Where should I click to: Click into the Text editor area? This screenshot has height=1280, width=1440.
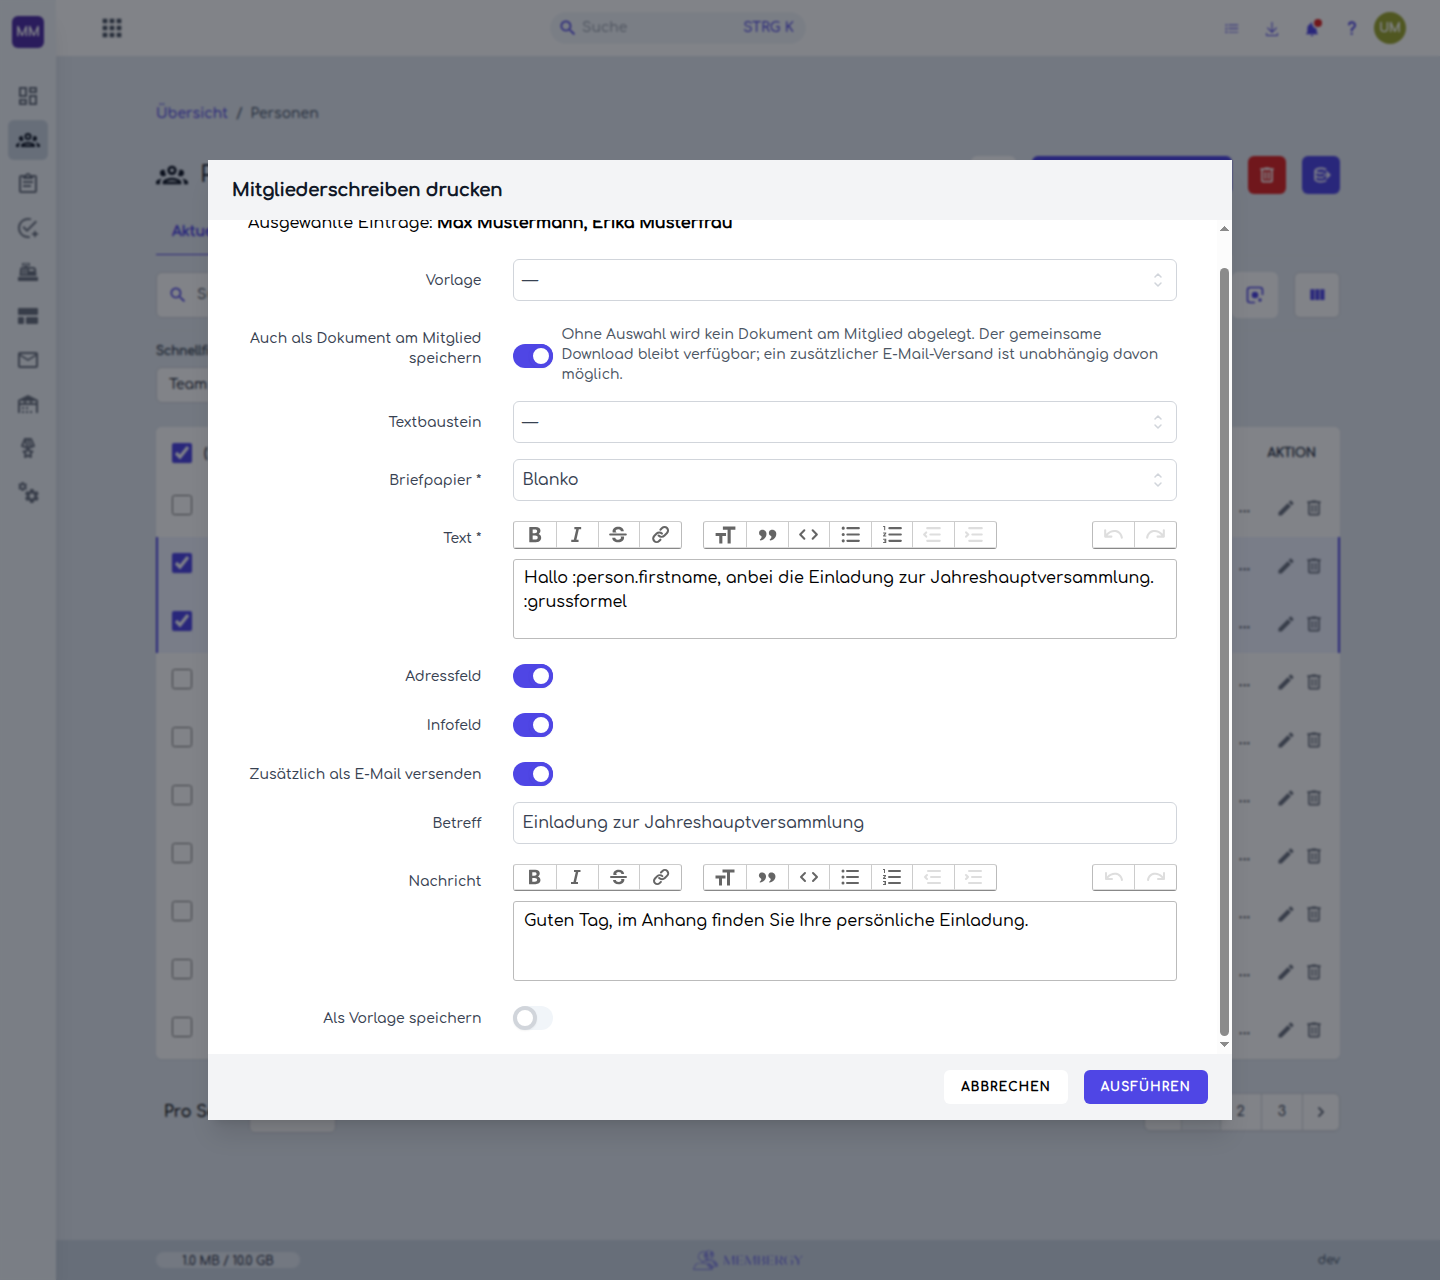[845, 599]
